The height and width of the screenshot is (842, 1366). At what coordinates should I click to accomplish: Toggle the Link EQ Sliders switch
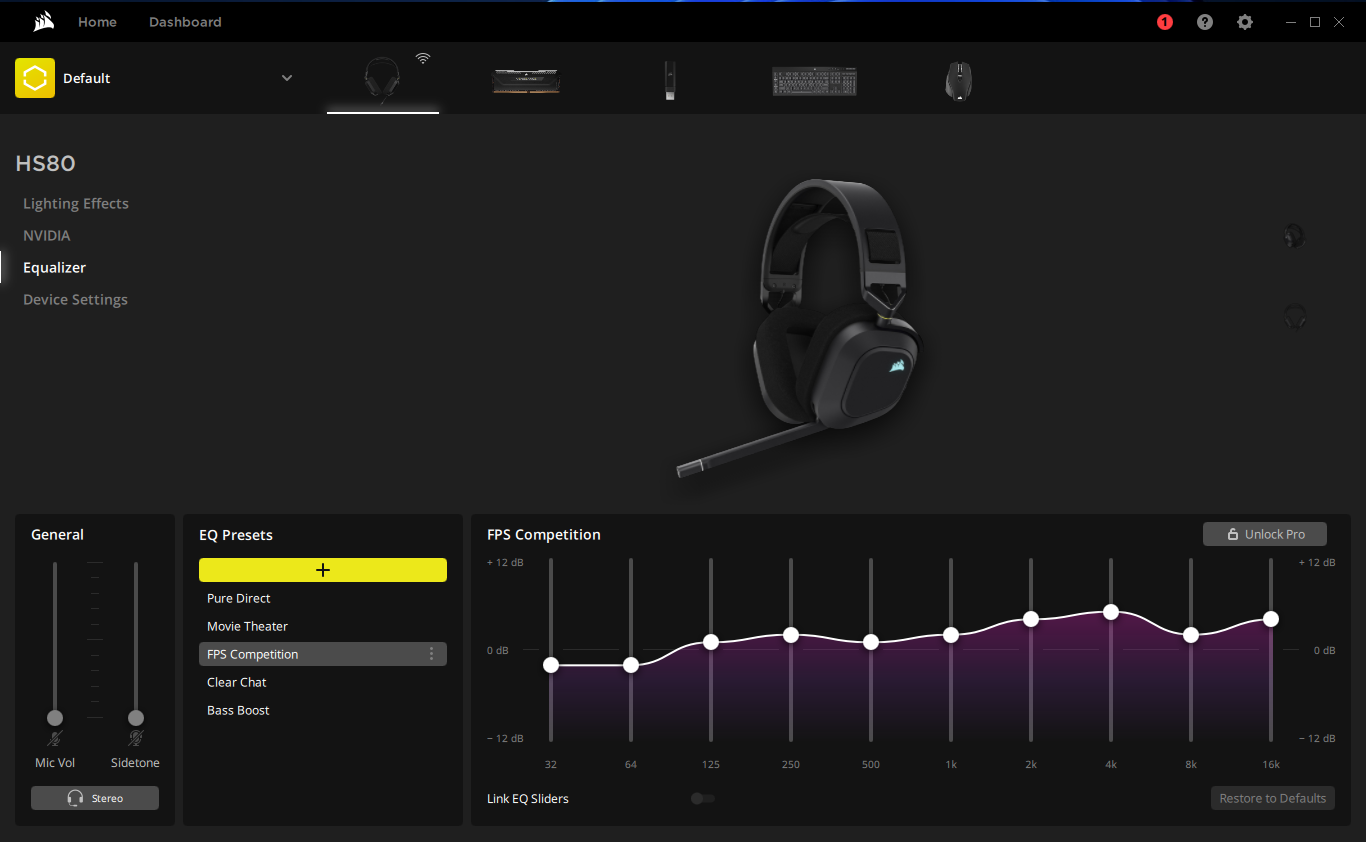click(703, 798)
